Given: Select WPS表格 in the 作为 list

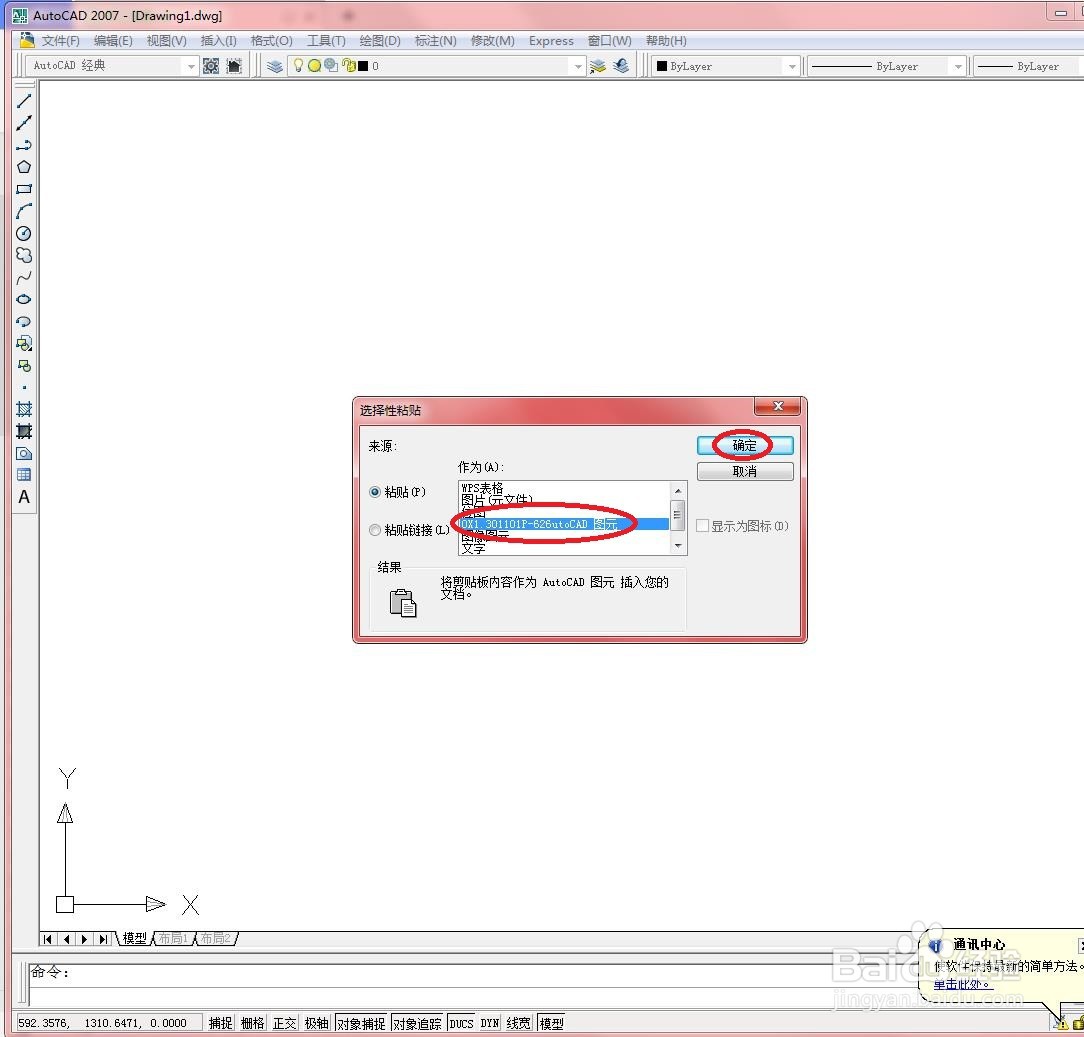Looking at the screenshot, I should [483, 487].
